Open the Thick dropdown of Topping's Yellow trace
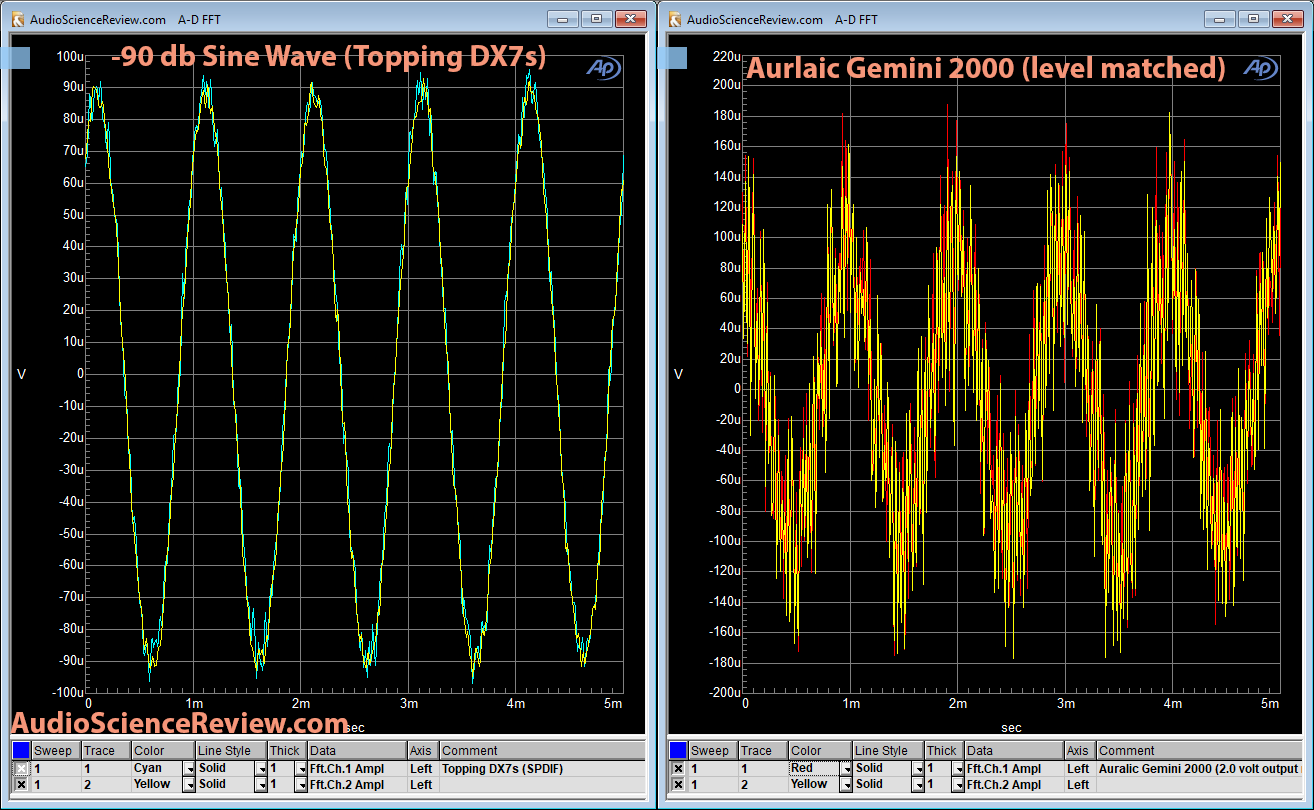 pos(301,784)
